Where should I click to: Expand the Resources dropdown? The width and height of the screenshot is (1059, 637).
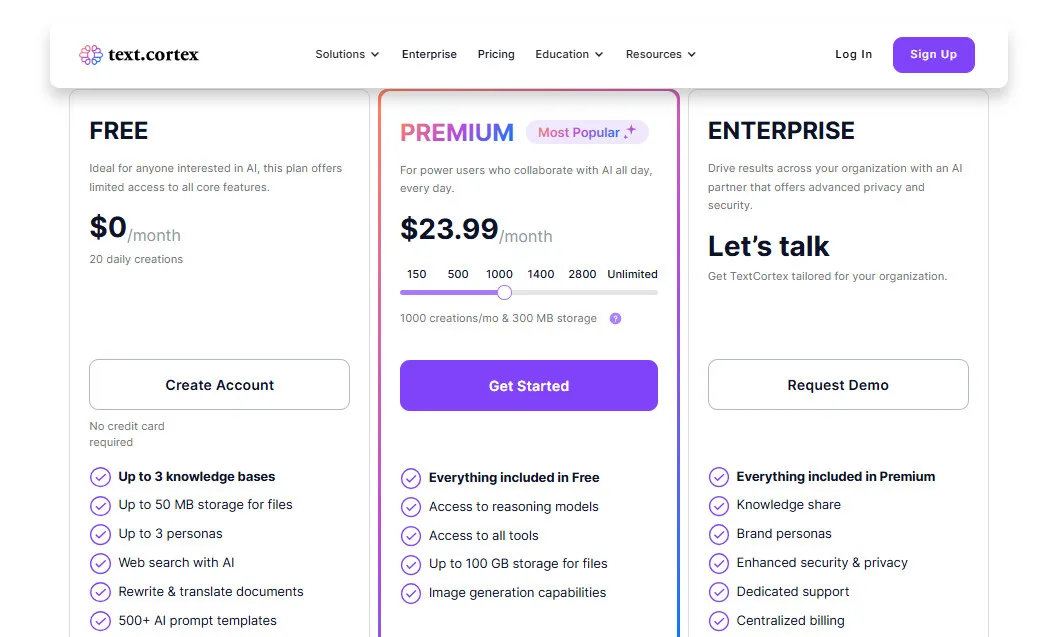(660, 55)
